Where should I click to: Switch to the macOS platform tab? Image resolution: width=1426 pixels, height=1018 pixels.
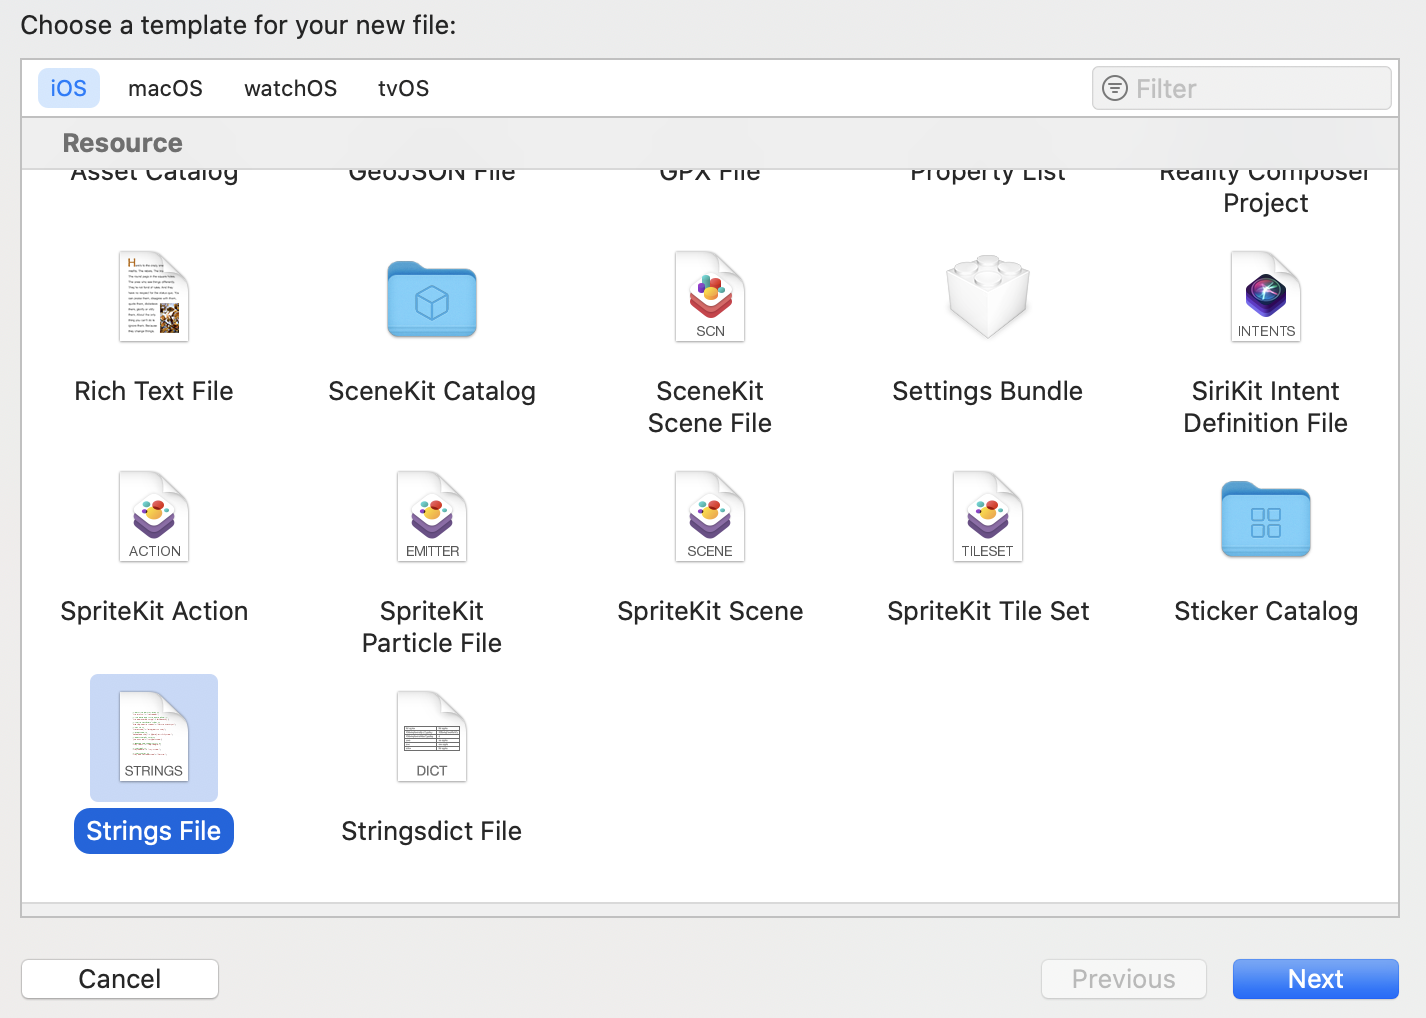(165, 88)
